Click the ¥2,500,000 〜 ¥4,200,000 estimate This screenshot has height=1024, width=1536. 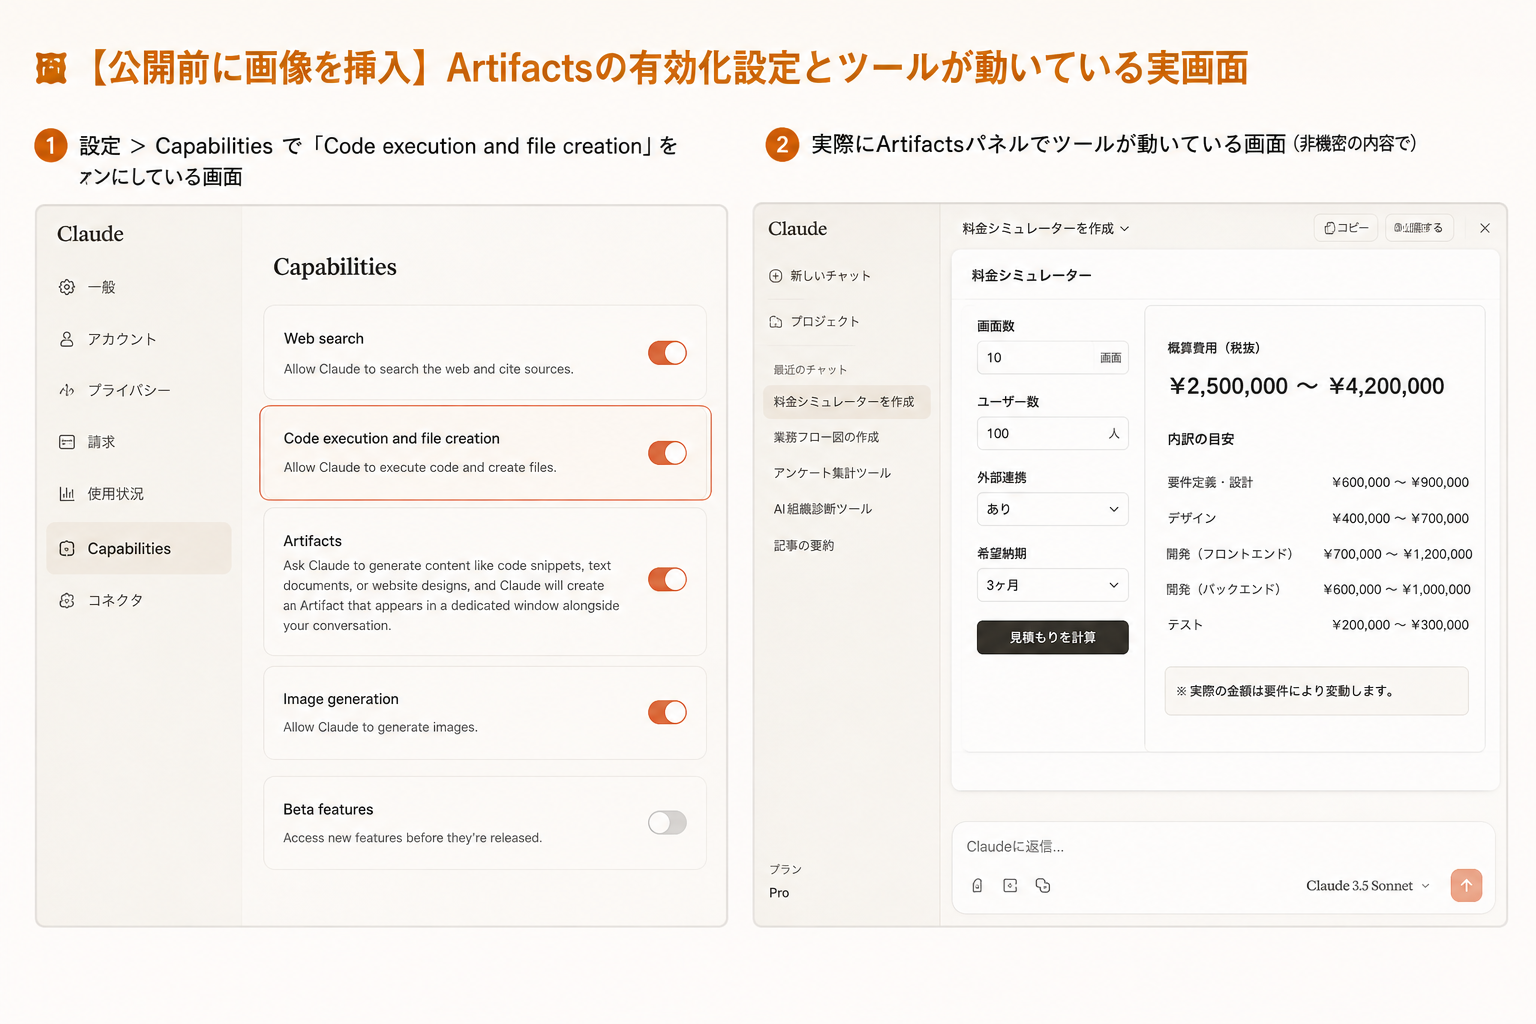pyautogui.click(x=1306, y=386)
